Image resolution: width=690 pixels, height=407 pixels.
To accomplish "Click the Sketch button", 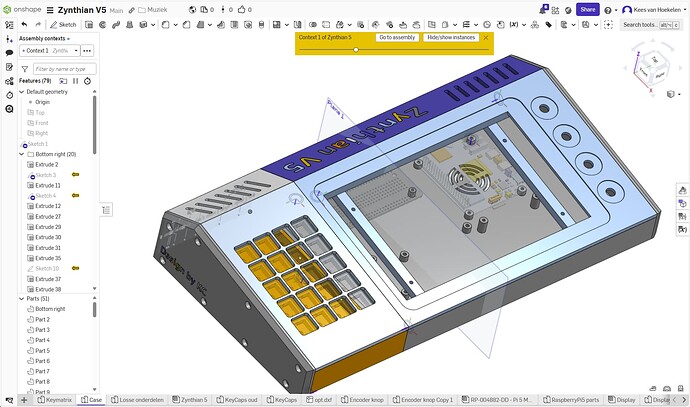I will [x=63, y=25].
